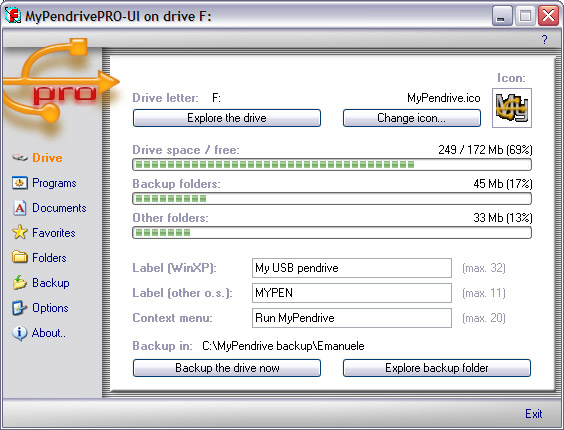This screenshot has height=430, width=564.
Task: Click the 249 / 172 Mb (69%) value
Action: pyautogui.click(x=485, y=150)
